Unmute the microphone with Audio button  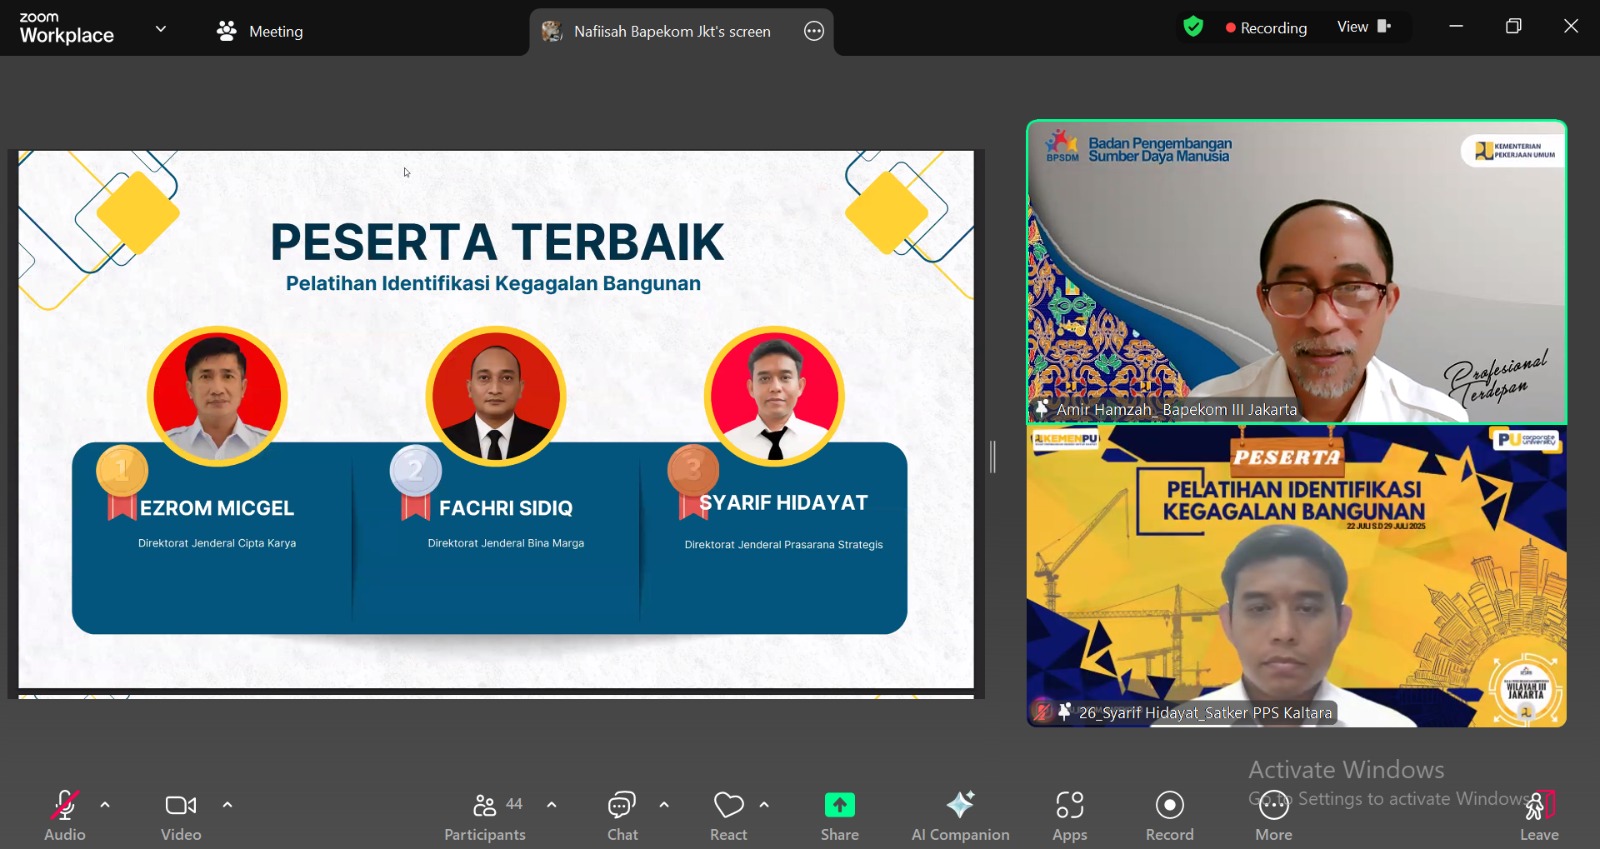tap(65, 816)
